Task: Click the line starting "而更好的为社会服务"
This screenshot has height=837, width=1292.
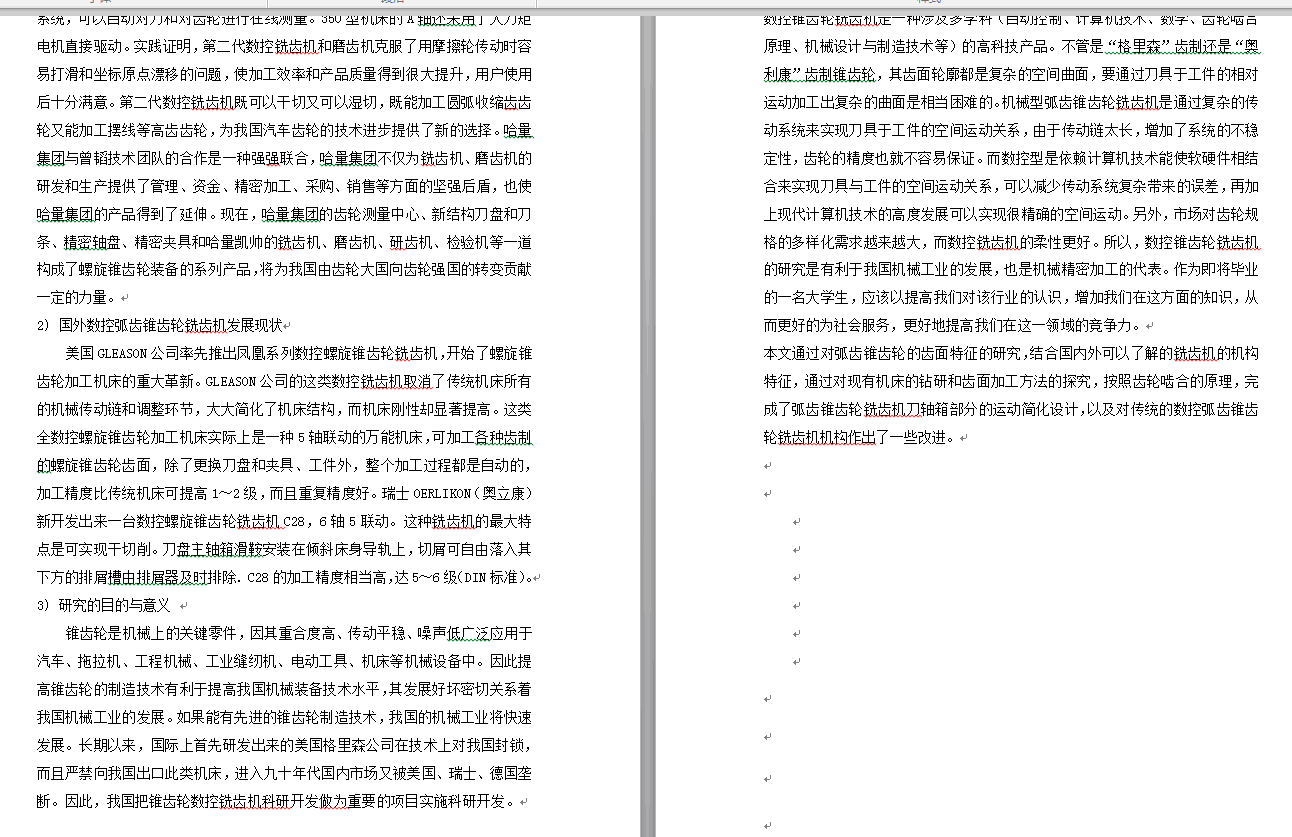Action: 954,325
